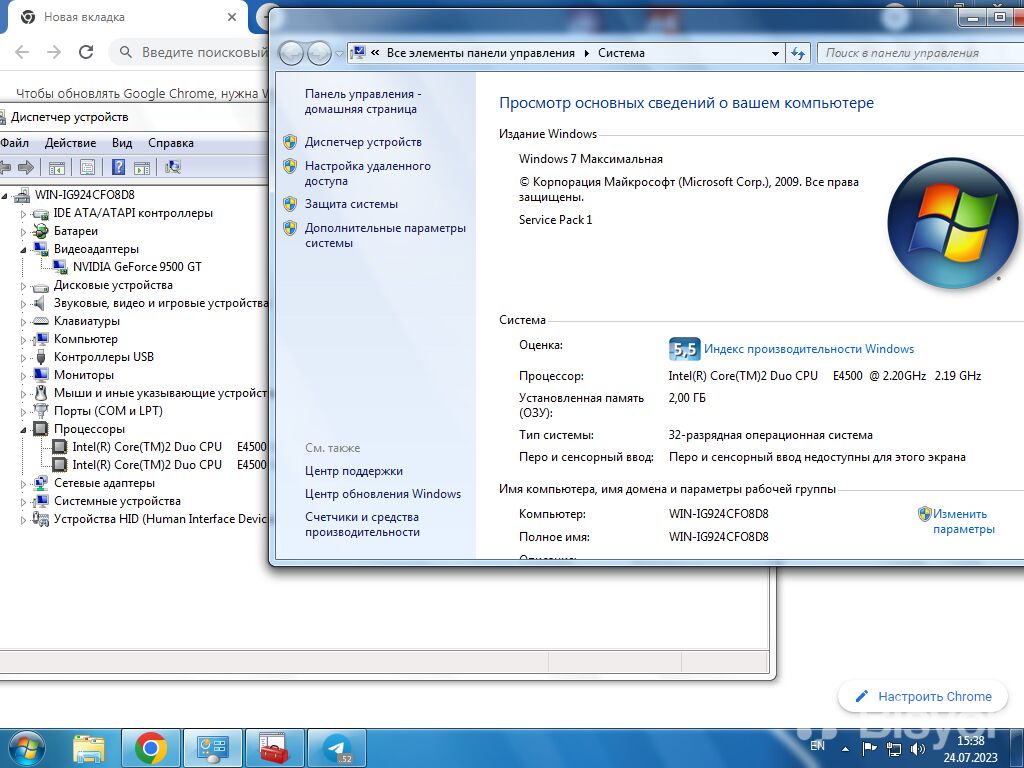Collapse the Процессоры node

pyautogui.click(x=23, y=429)
